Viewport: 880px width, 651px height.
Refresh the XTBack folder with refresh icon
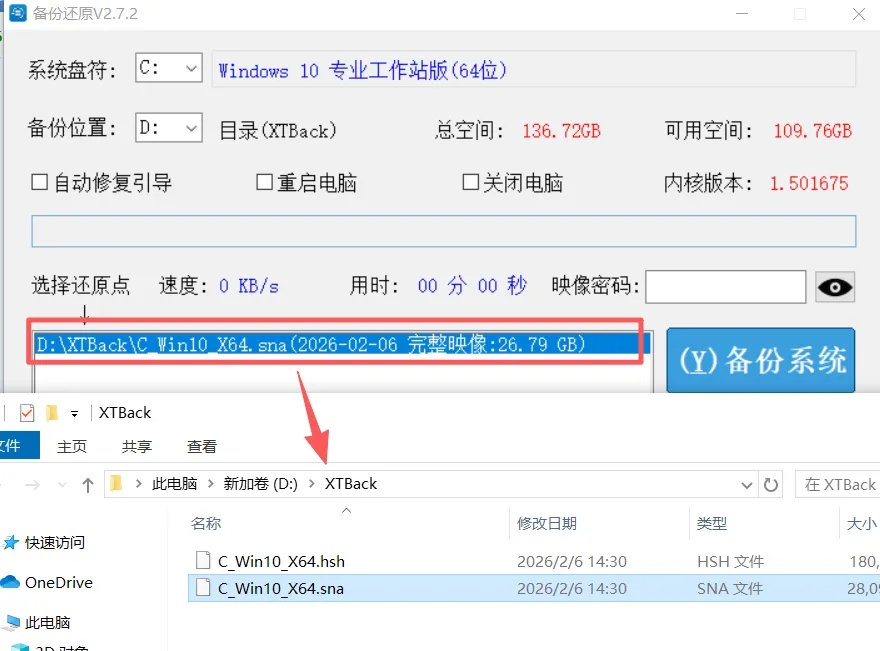(771, 483)
